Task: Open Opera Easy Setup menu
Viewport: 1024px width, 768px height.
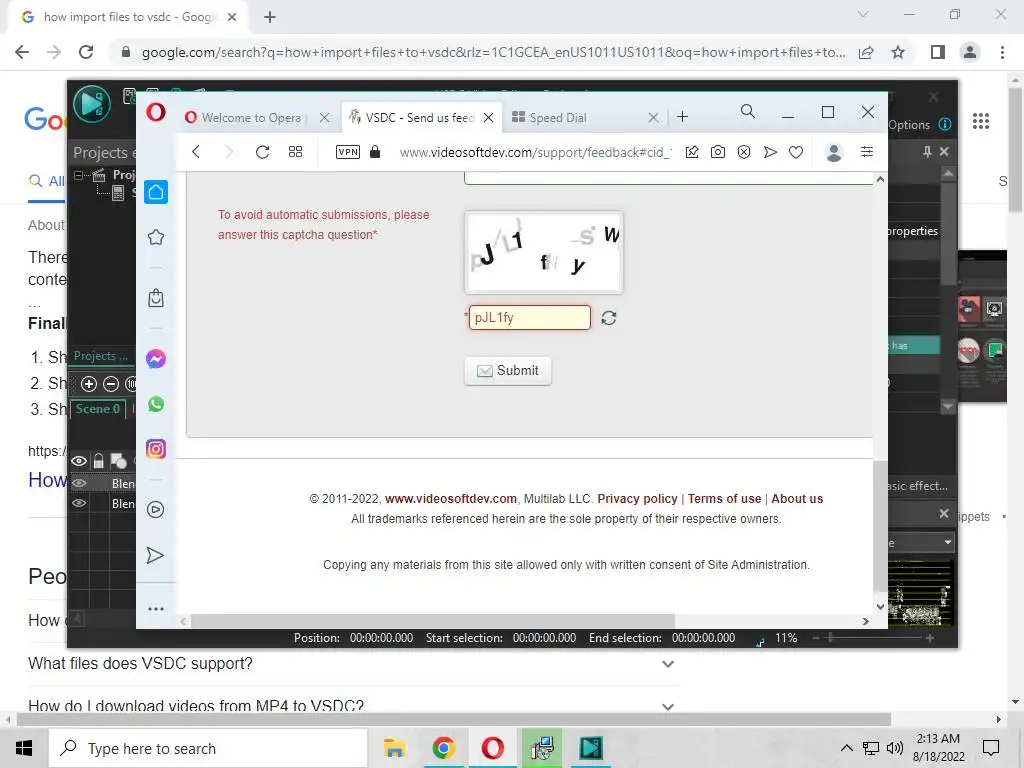Action: click(x=867, y=152)
